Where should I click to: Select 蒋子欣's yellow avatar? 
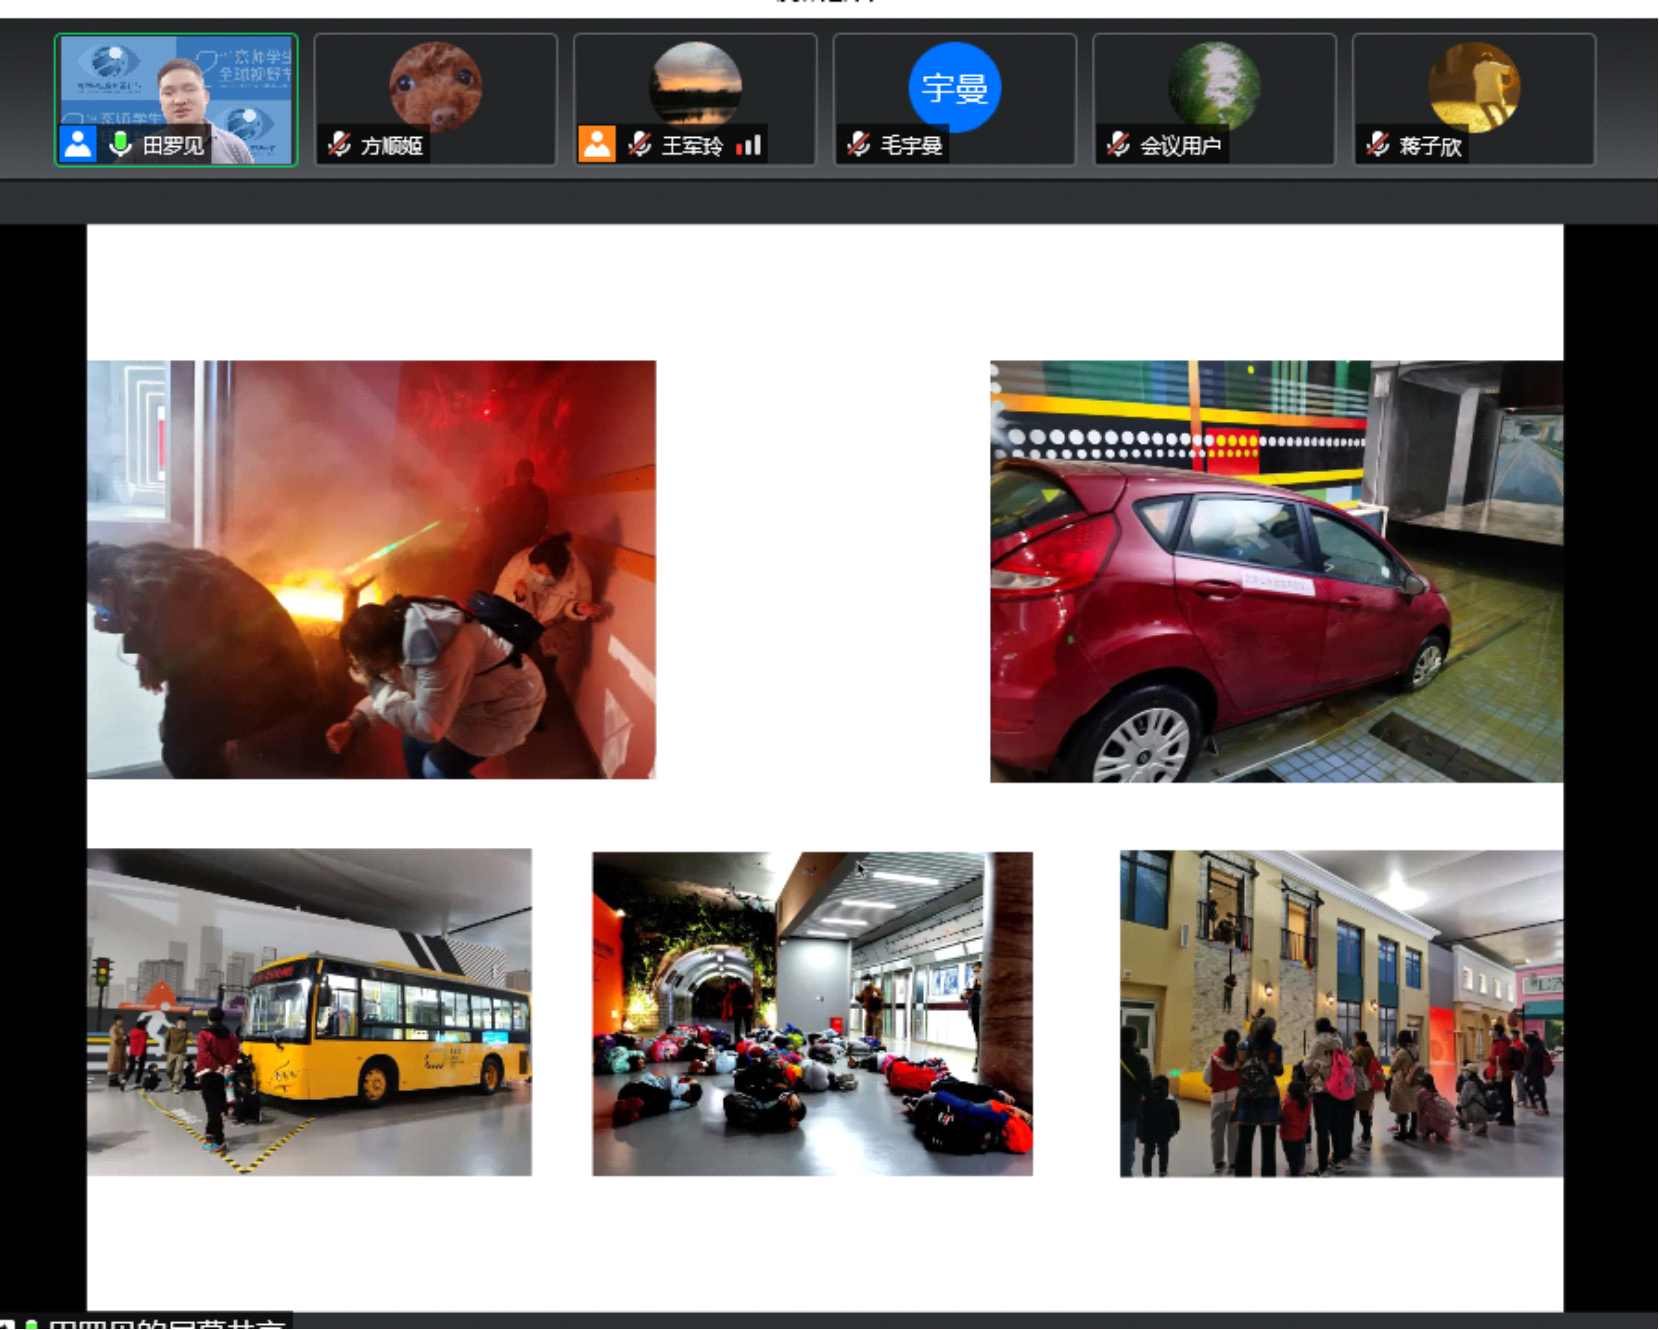coord(1474,87)
